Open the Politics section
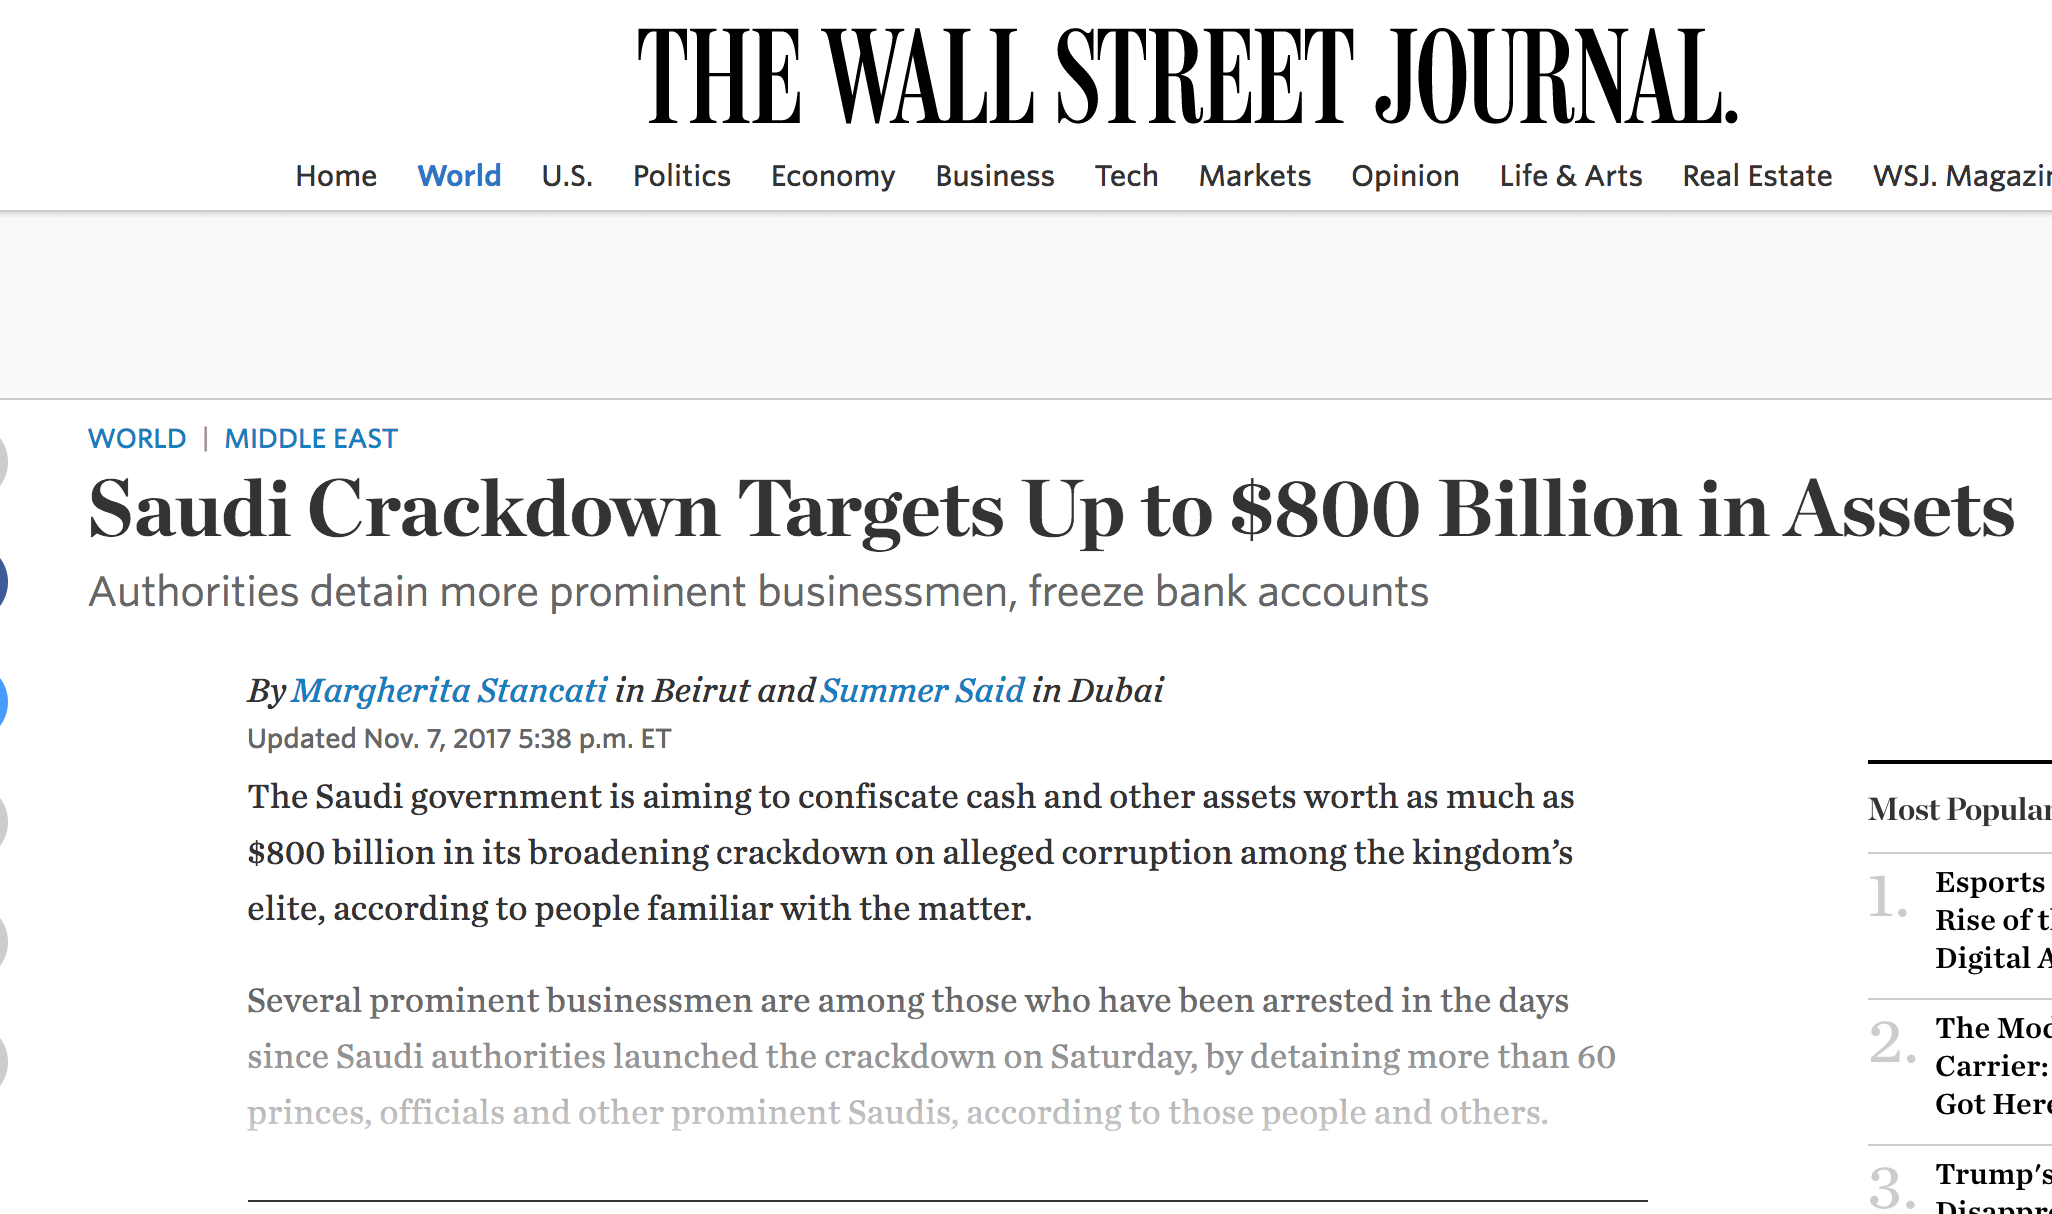Image resolution: width=2052 pixels, height=1214 pixels. (x=681, y=176)
